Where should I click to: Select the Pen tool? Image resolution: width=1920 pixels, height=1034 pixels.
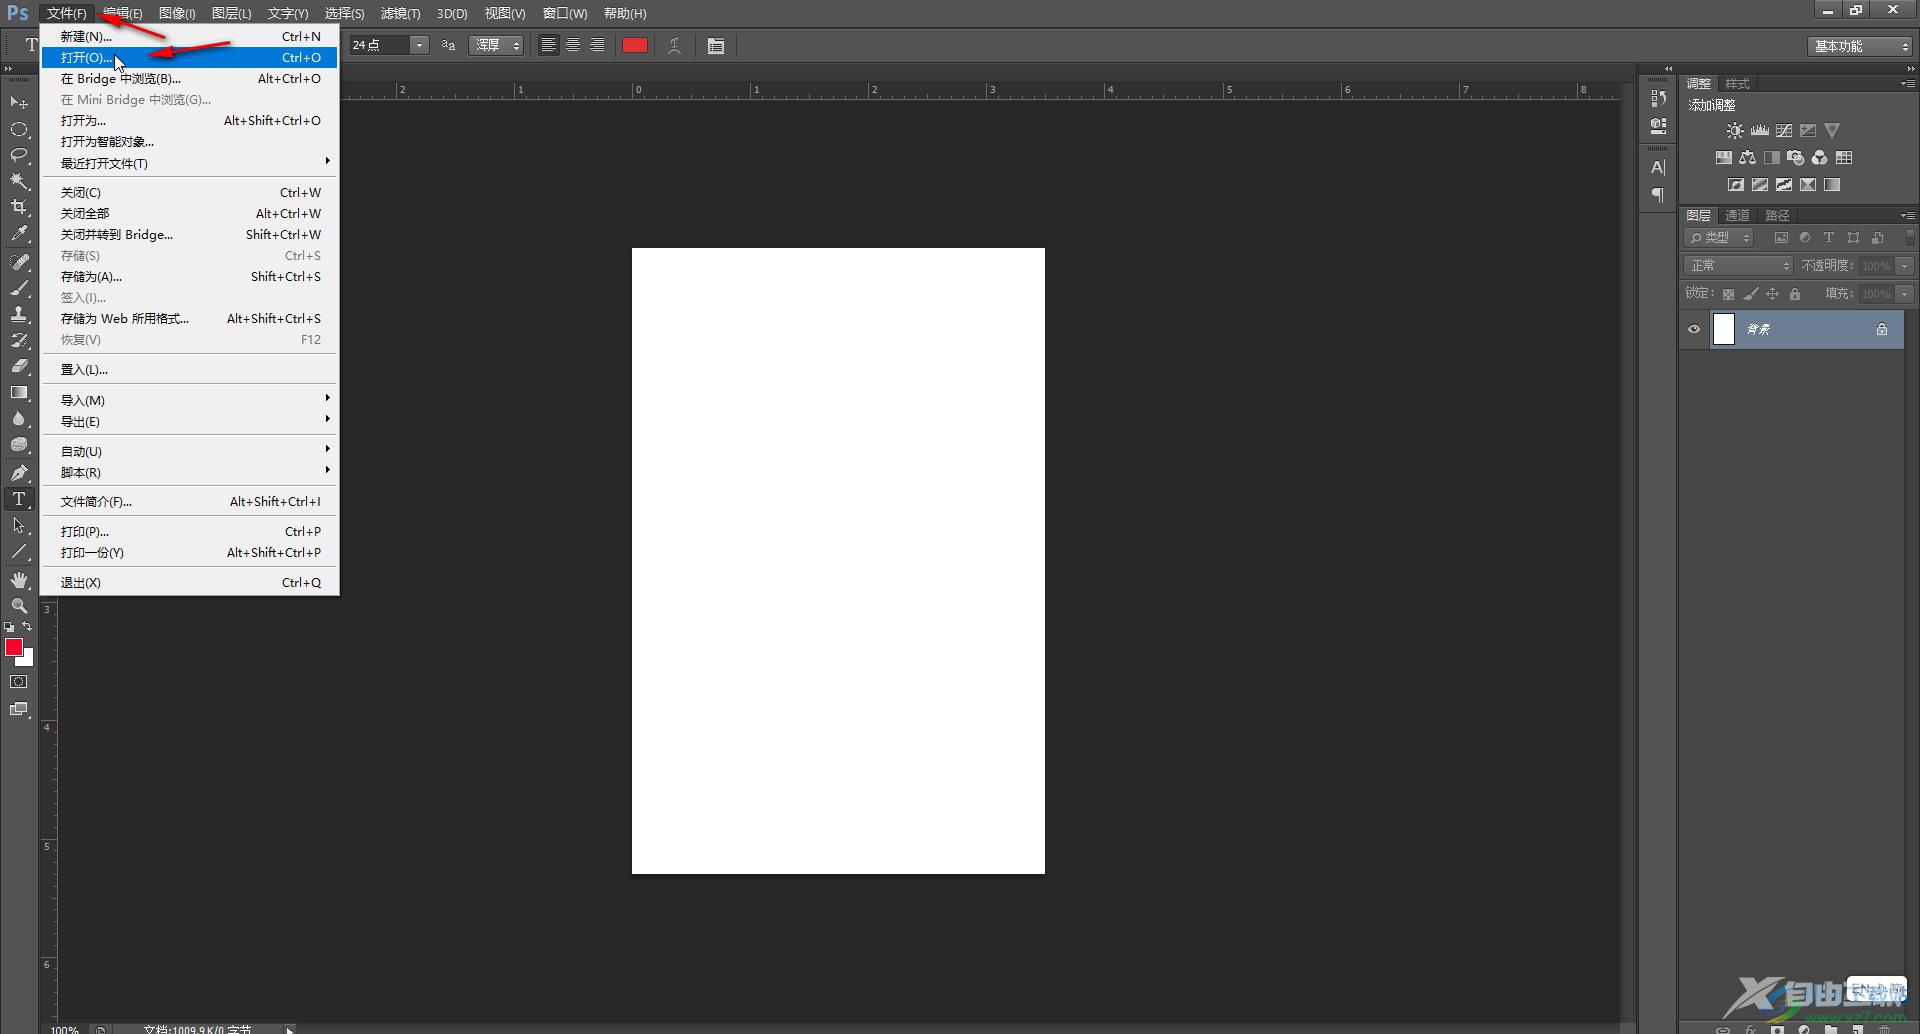[19, 473]
